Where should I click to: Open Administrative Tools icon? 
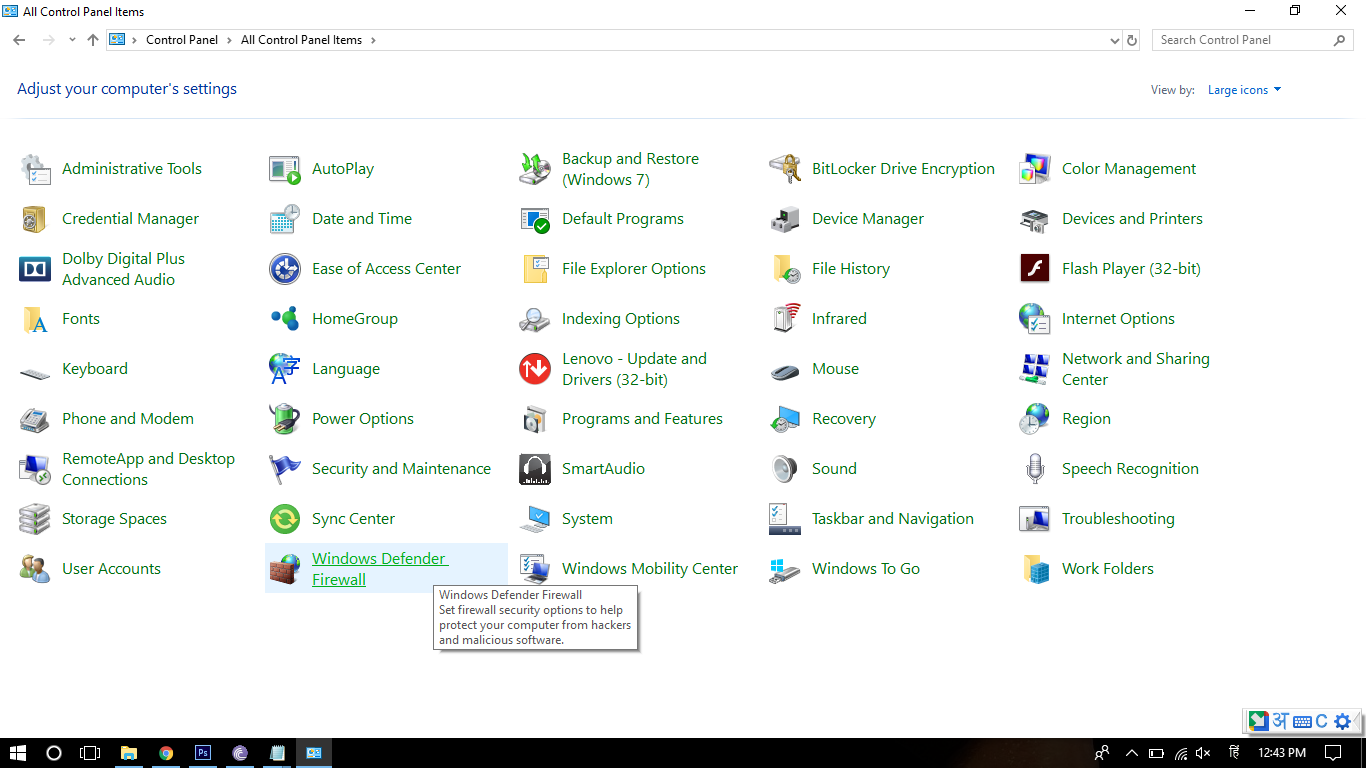pos(35,169)
